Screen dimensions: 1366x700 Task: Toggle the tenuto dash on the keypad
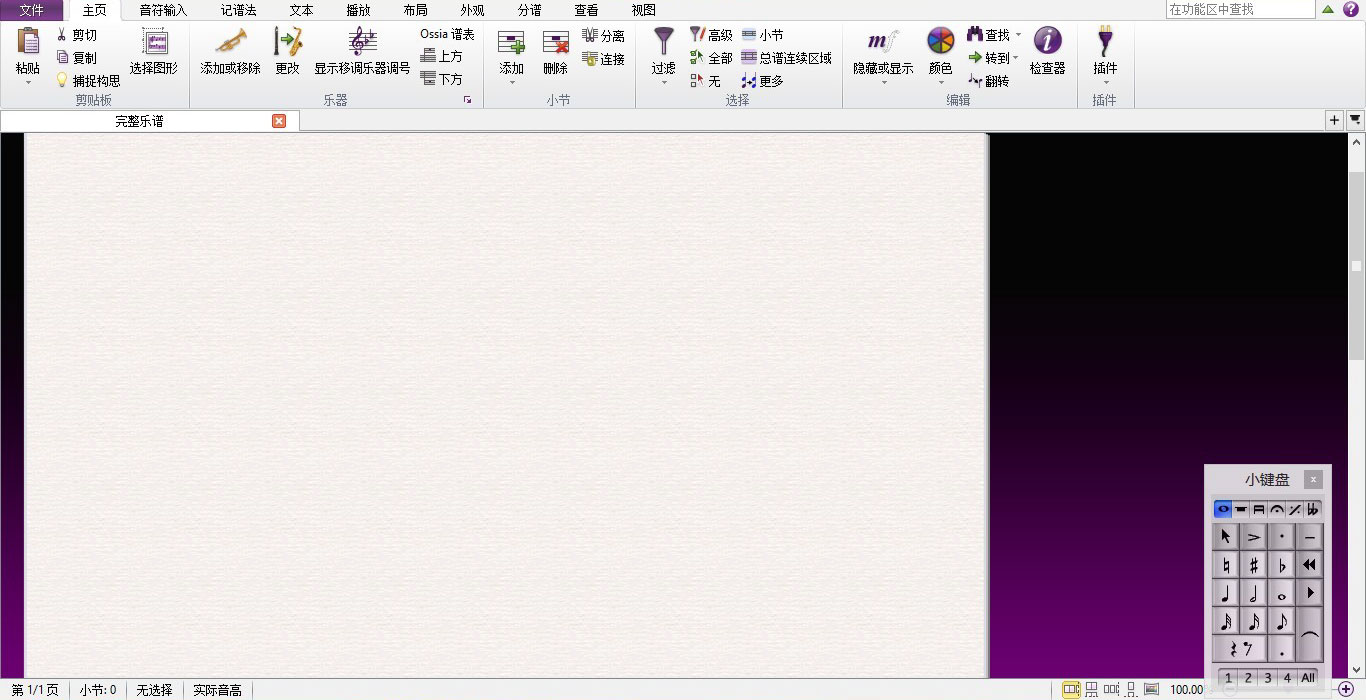[x=1310, y=537]
